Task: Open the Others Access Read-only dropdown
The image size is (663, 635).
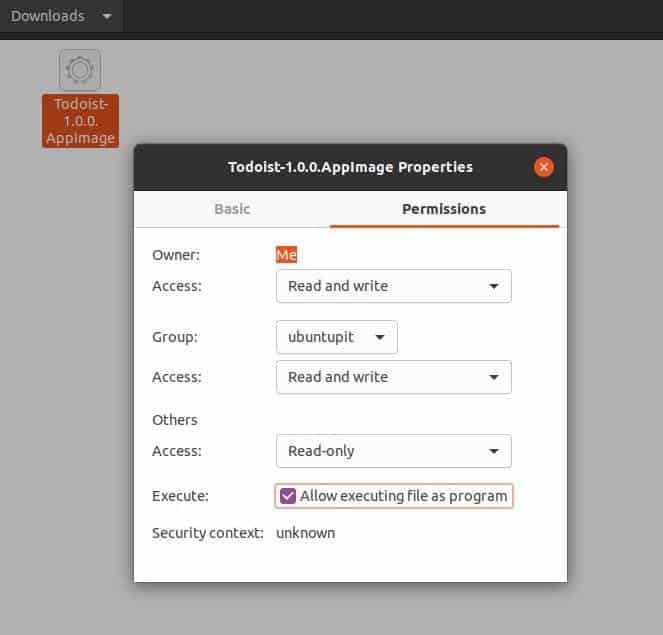Action: pos(394,451)
